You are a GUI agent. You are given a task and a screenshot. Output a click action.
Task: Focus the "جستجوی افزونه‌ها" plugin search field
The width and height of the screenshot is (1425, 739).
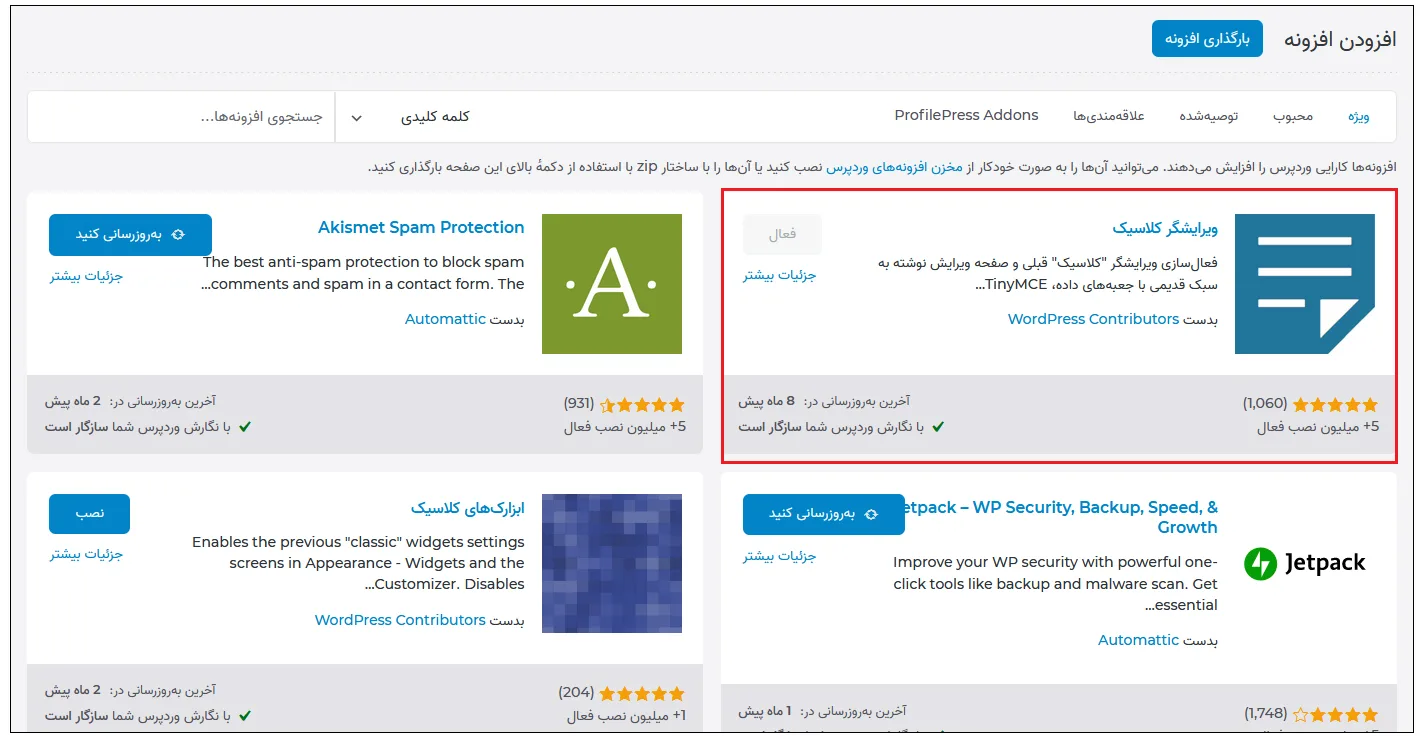point(181,117)
